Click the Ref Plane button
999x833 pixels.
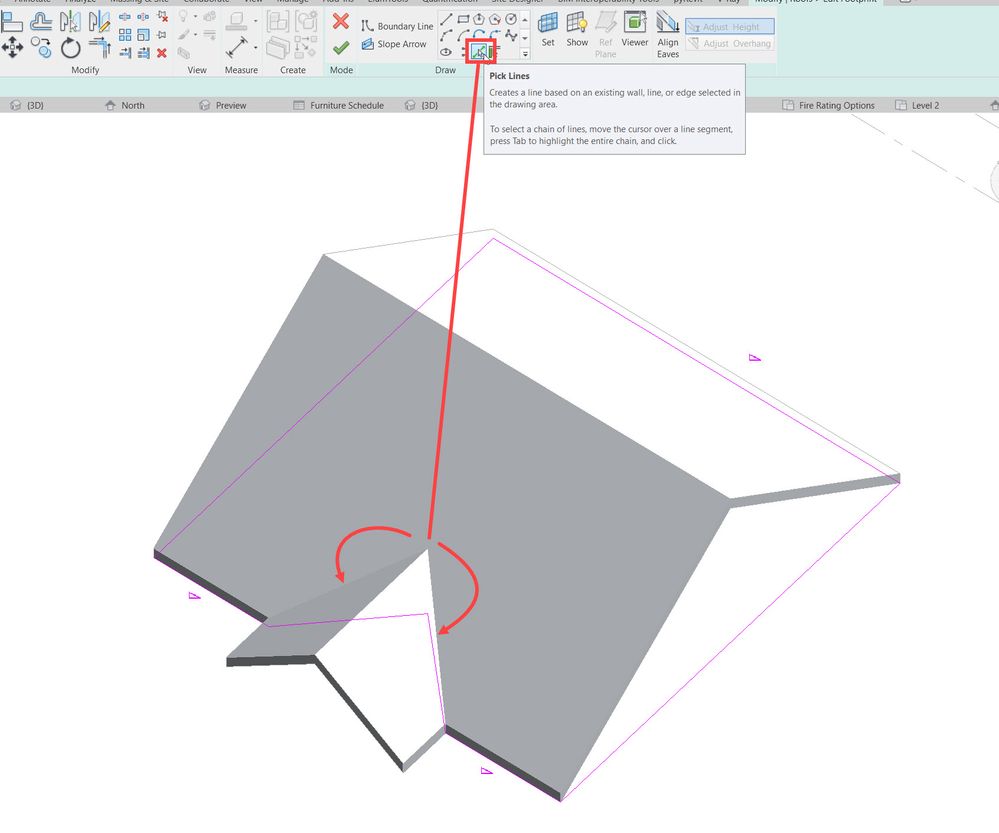[605, 36]
